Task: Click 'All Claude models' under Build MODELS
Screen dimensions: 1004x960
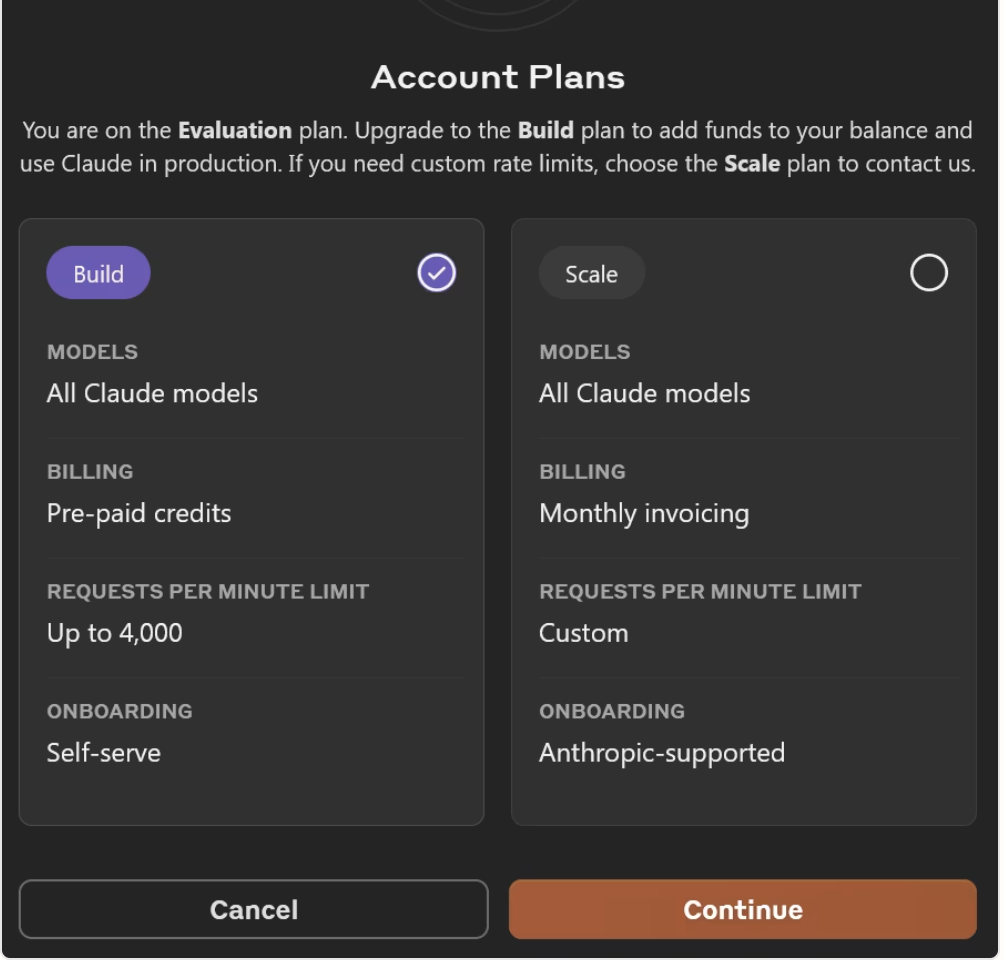Action: (153, 393)
